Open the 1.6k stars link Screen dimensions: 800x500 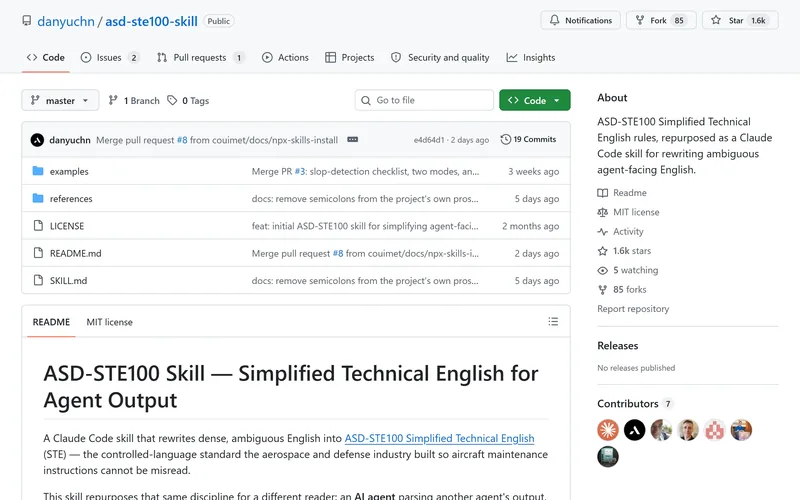pos(624,251)
